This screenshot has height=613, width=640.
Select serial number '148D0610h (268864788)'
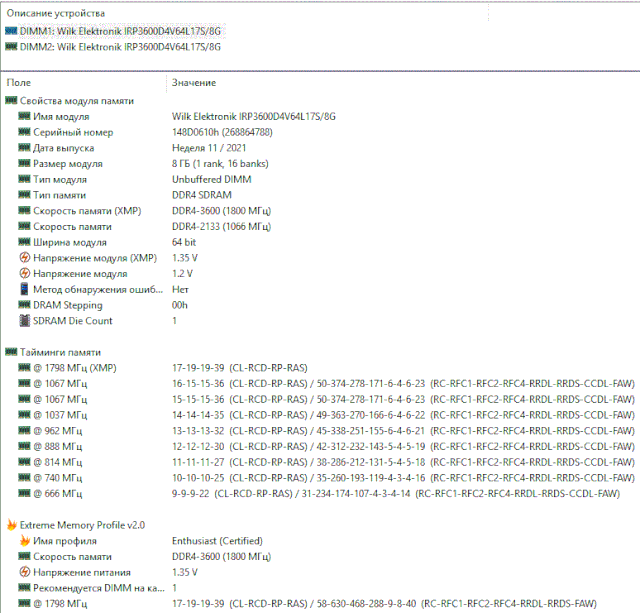pyautogui.click(x=222, y=132)
